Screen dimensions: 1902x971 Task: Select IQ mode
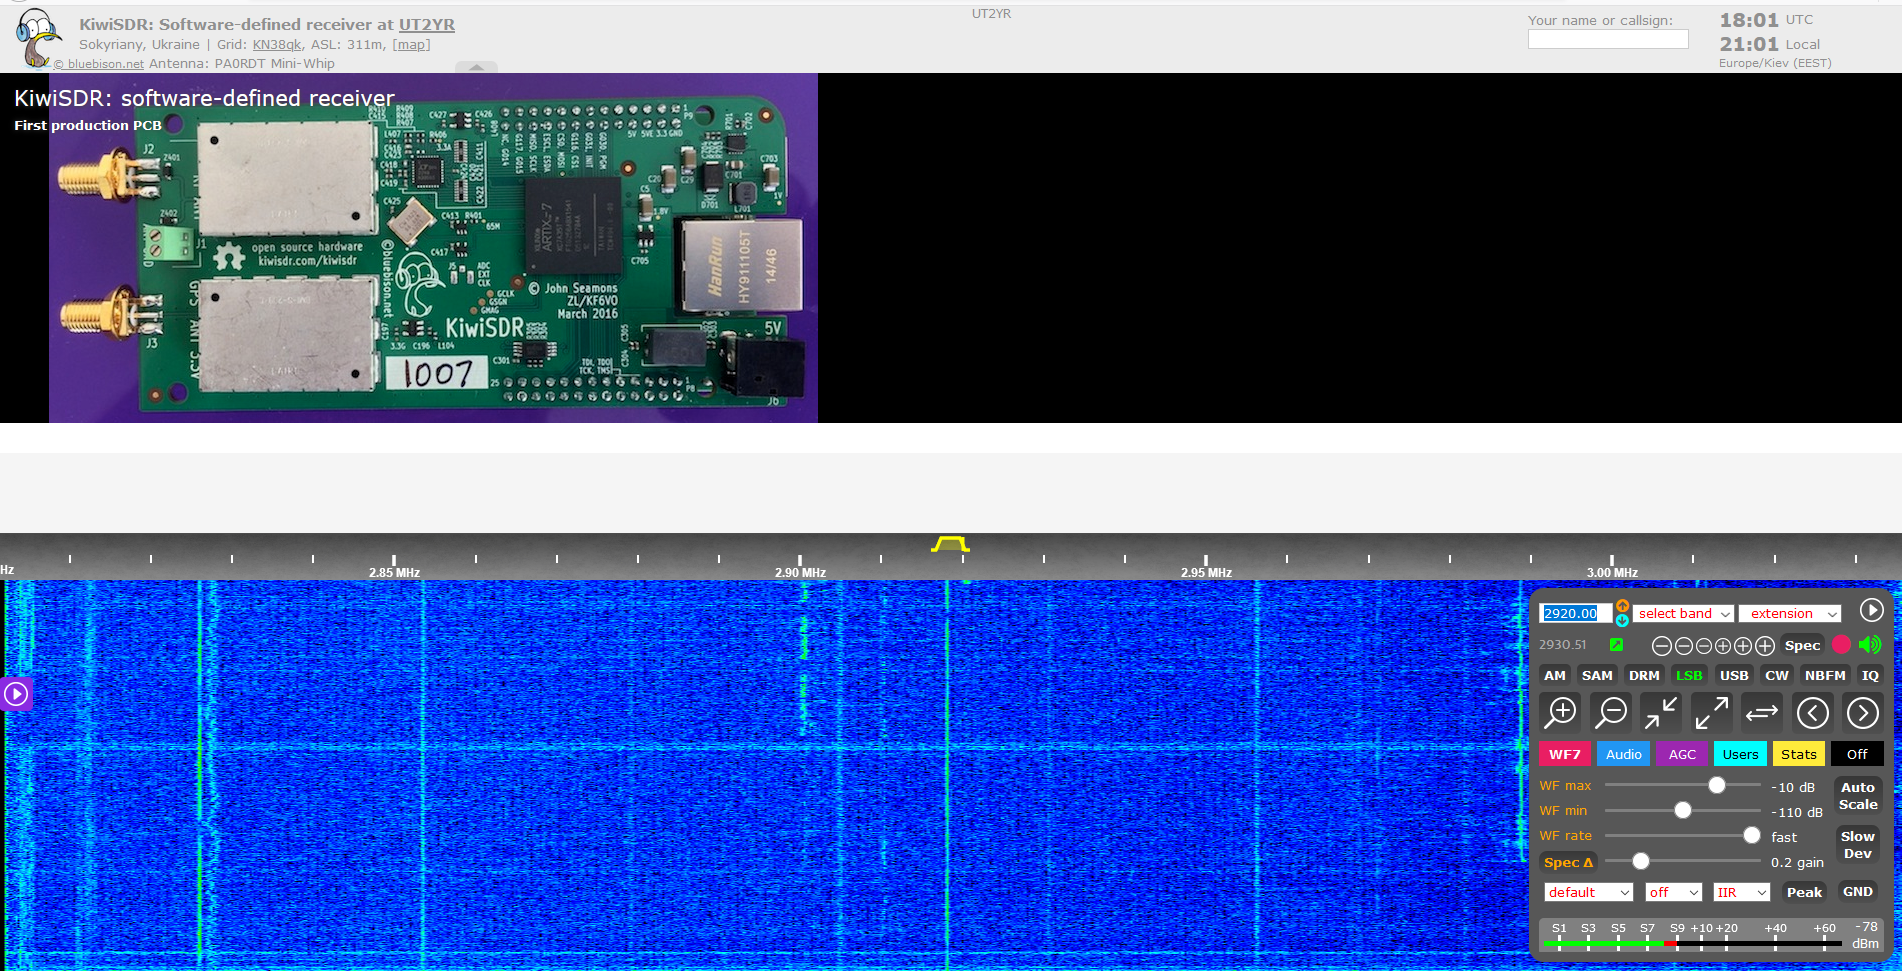coord(1870,675)
